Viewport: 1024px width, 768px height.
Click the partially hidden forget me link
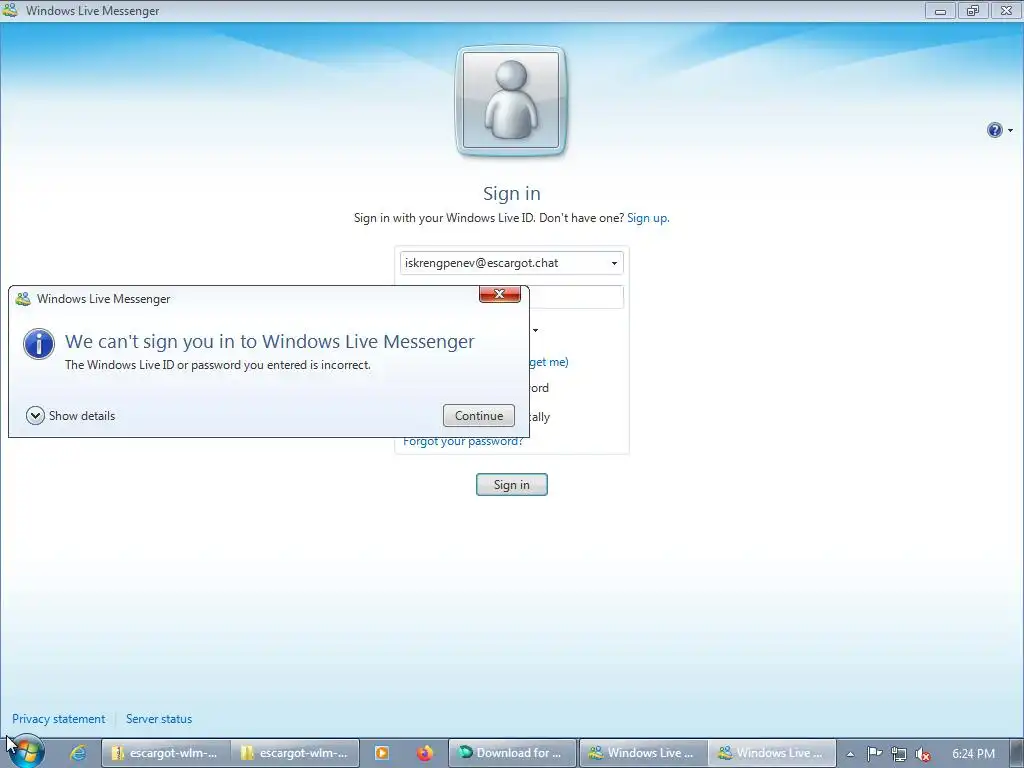click(x=549, y=362)
